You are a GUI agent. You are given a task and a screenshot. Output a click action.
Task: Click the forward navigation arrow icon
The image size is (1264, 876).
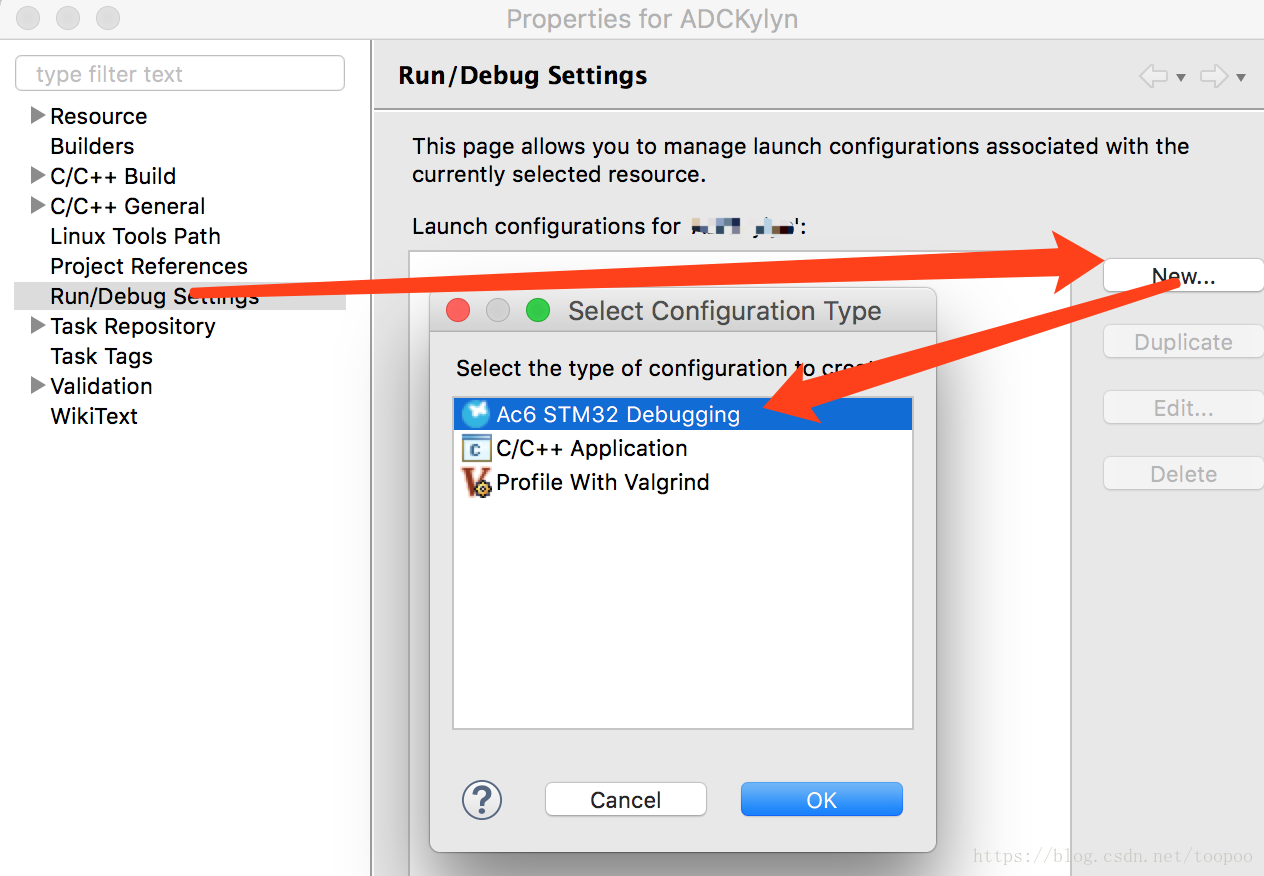coord(1213,76)
